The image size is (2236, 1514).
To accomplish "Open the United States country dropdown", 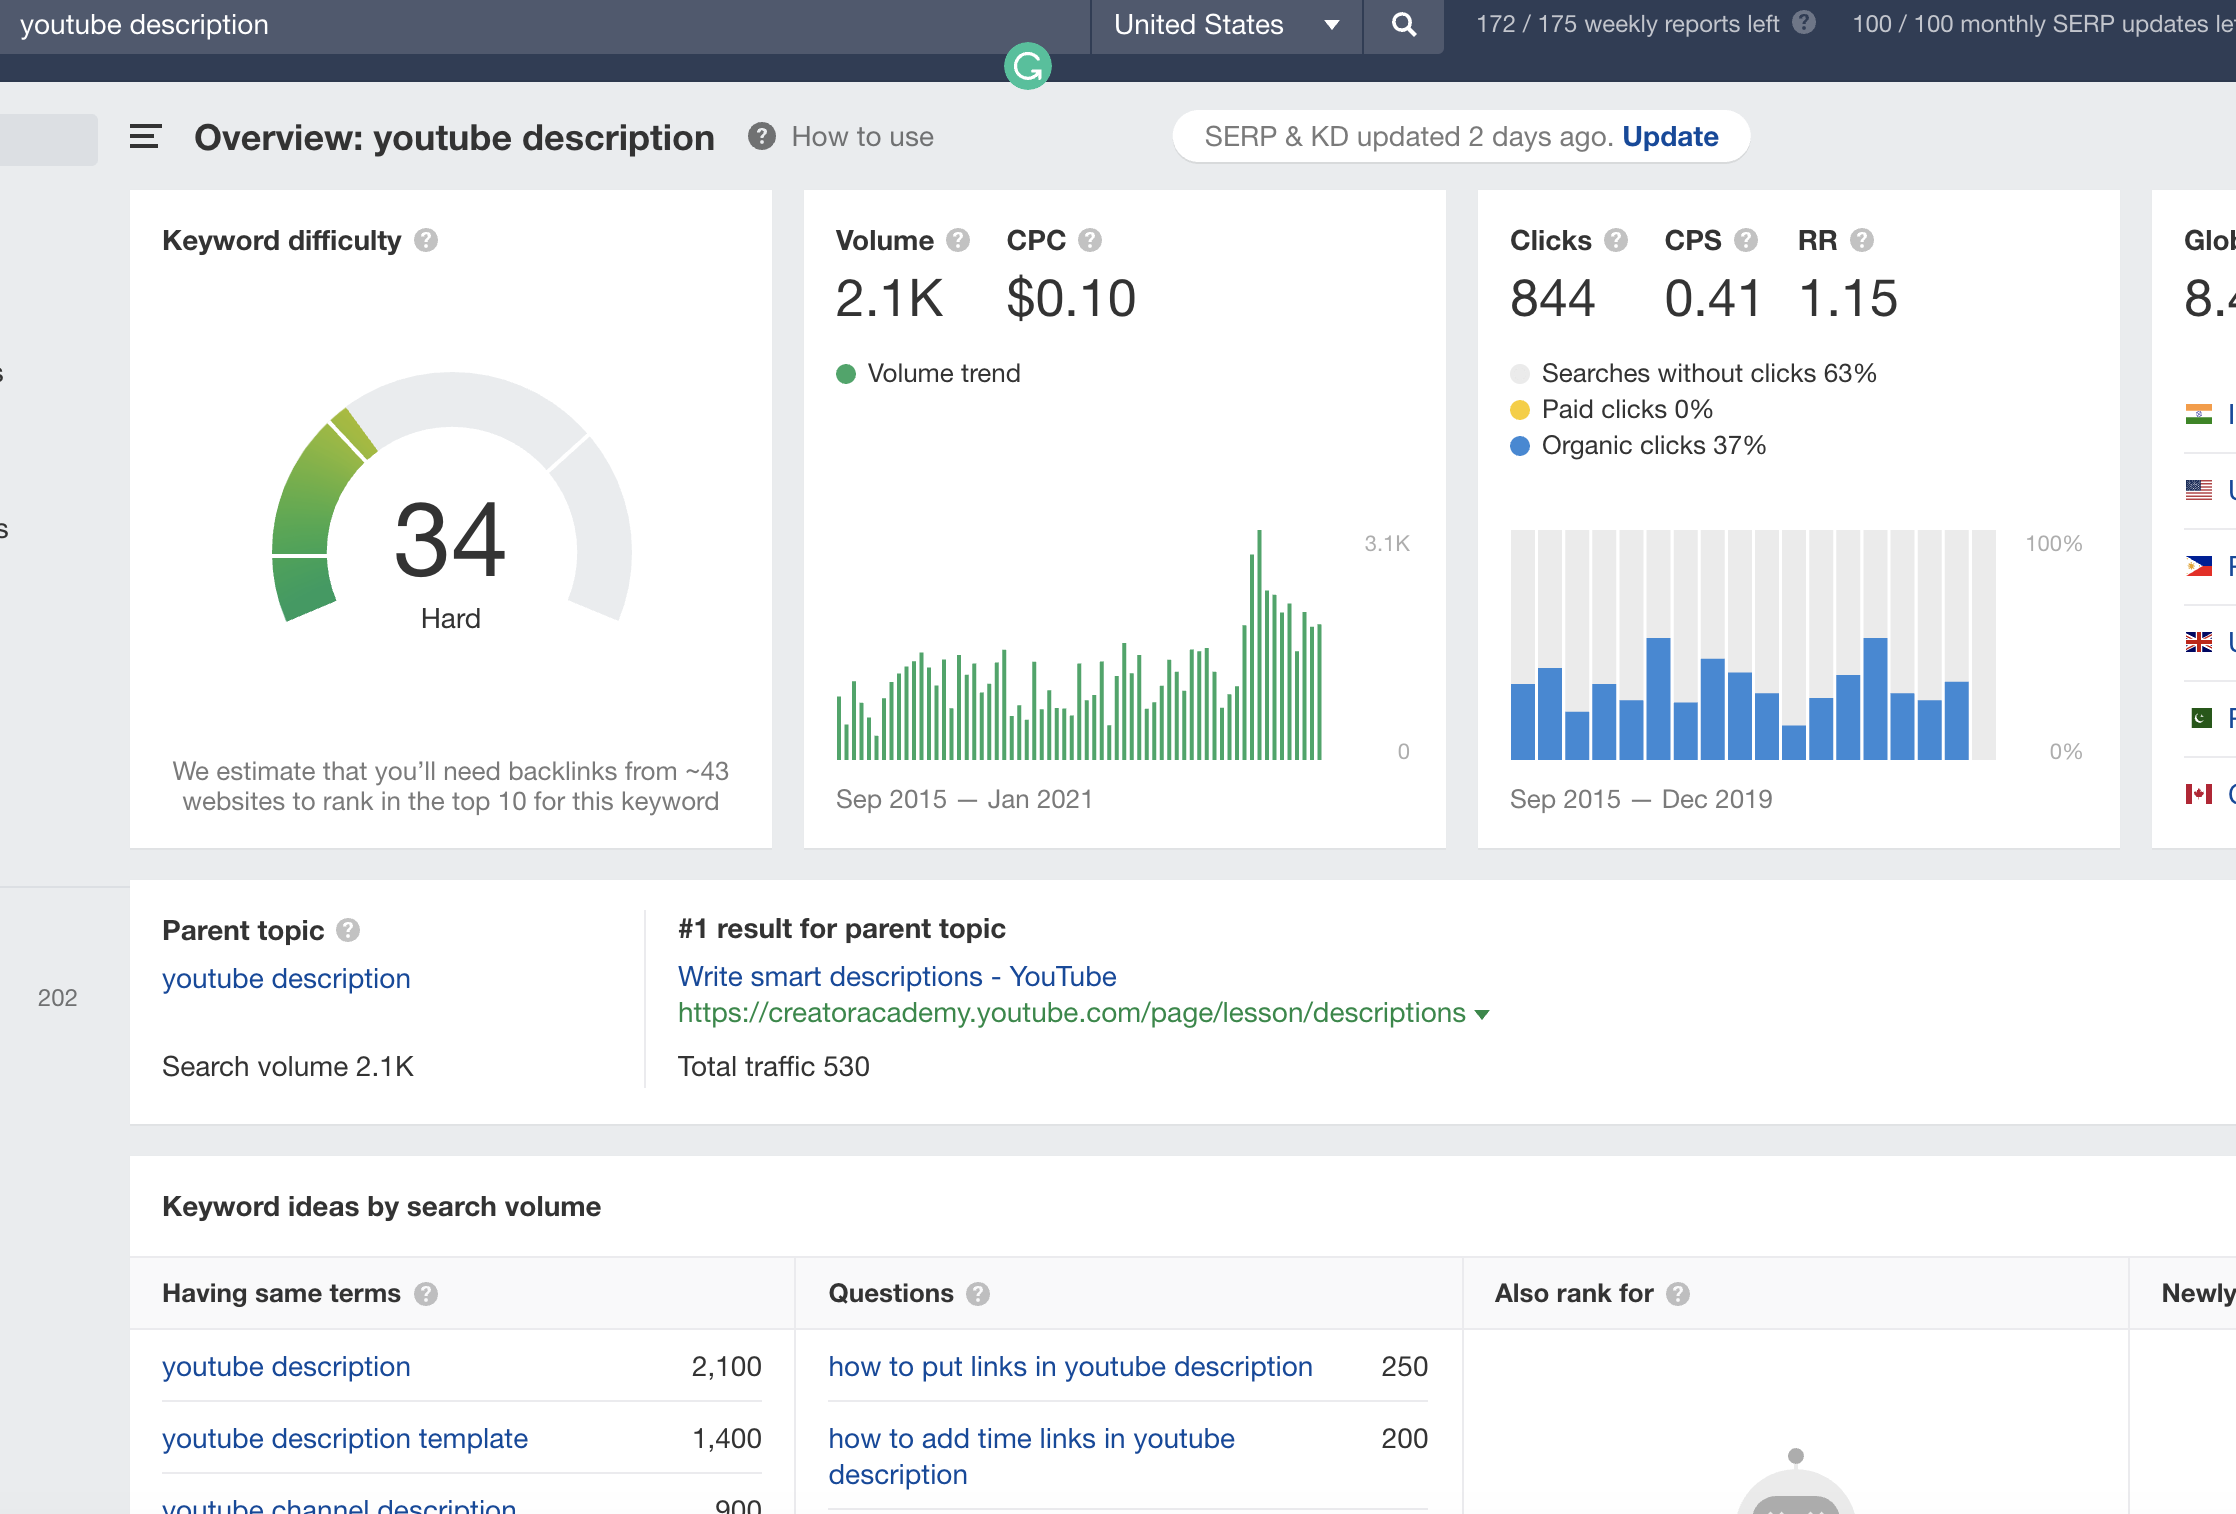I will pos(1226,25).
